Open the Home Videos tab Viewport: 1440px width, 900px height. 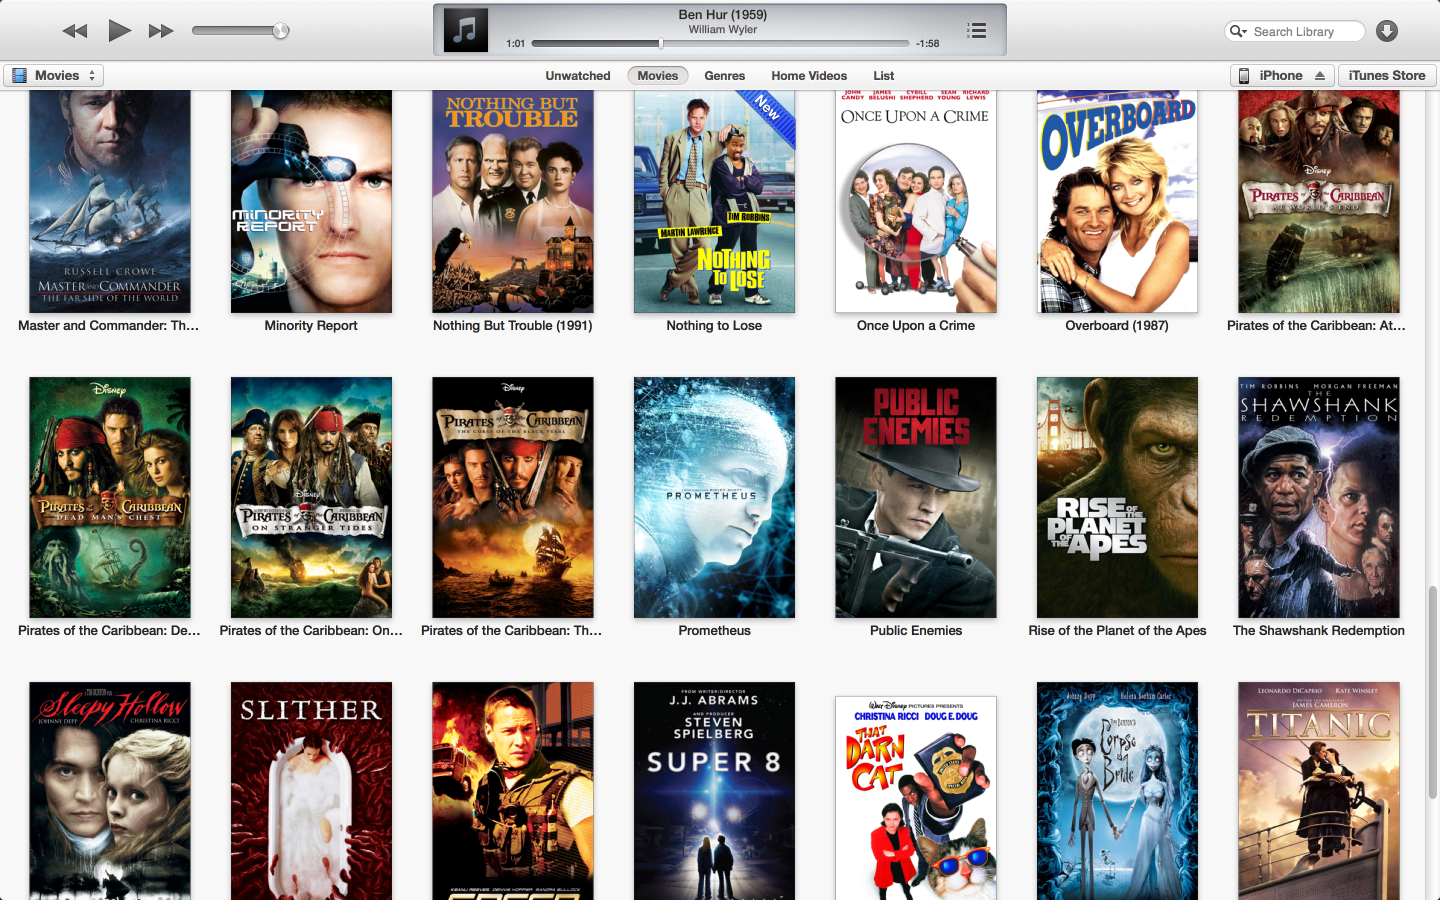[809, 76]
